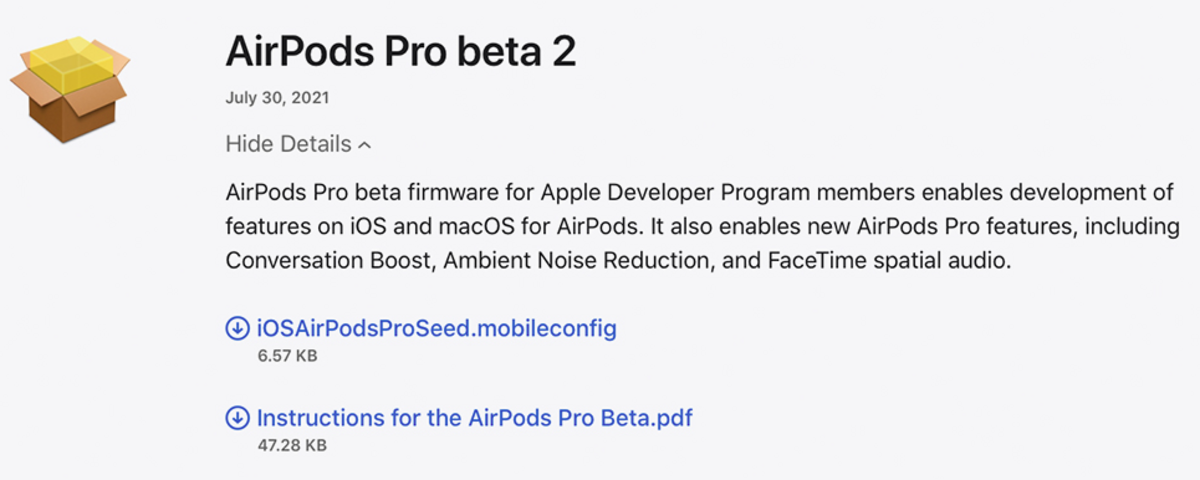Click the Hide Details text link

pyautogui.click(x=288, y=144)
